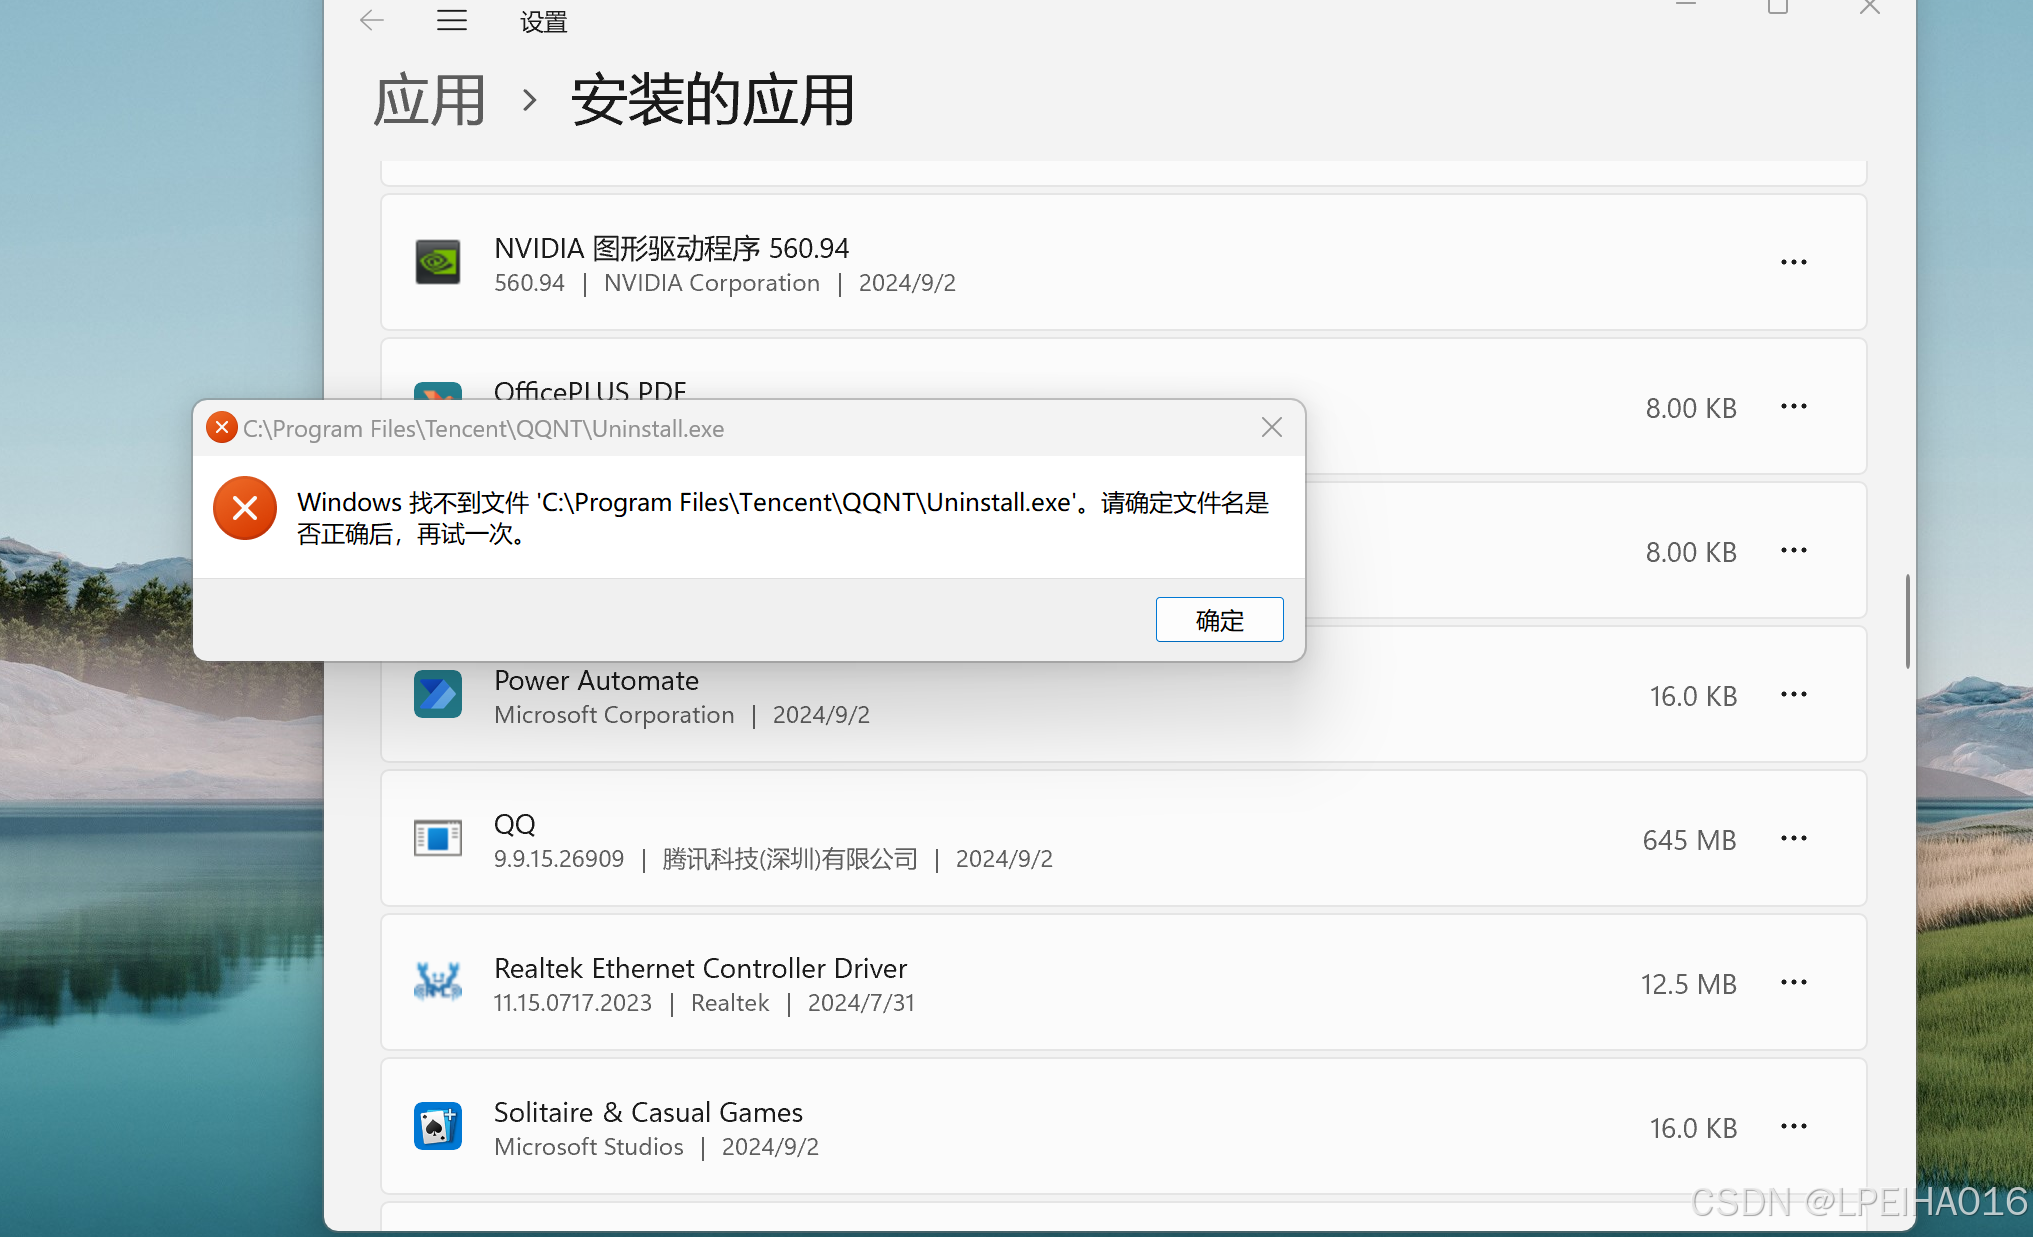Open more options for QQ
The width and height of the screenshot is (2033, 1237).
point(1793,838)
